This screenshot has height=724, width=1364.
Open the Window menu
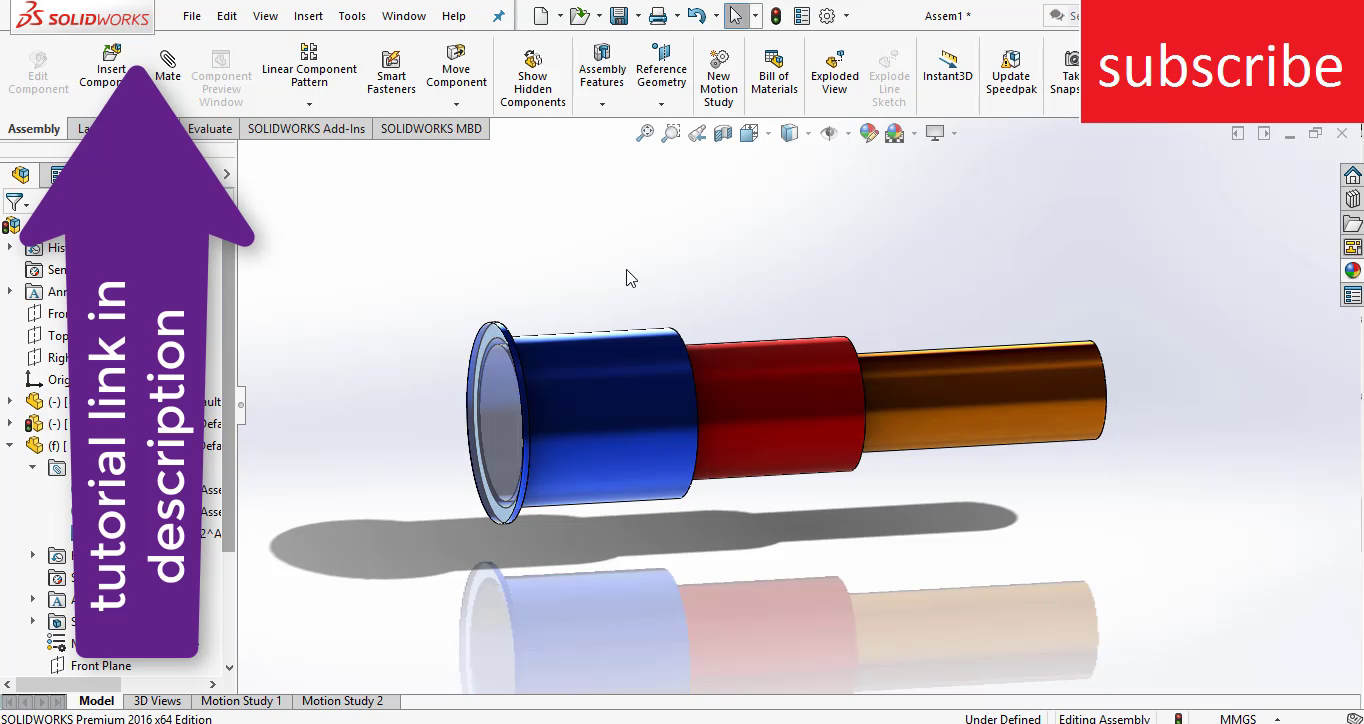(x=404, y=16)
